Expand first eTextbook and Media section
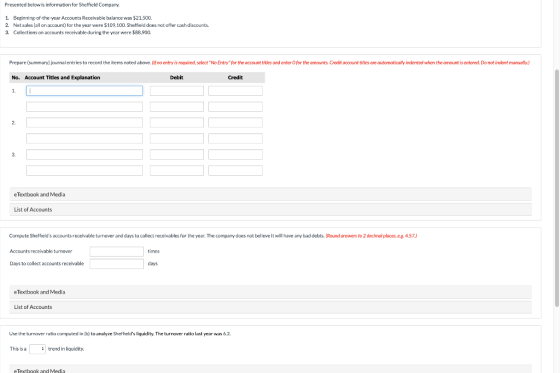This screenshot has height=373, width=560. pyautogui.click(x=270, y=194)
